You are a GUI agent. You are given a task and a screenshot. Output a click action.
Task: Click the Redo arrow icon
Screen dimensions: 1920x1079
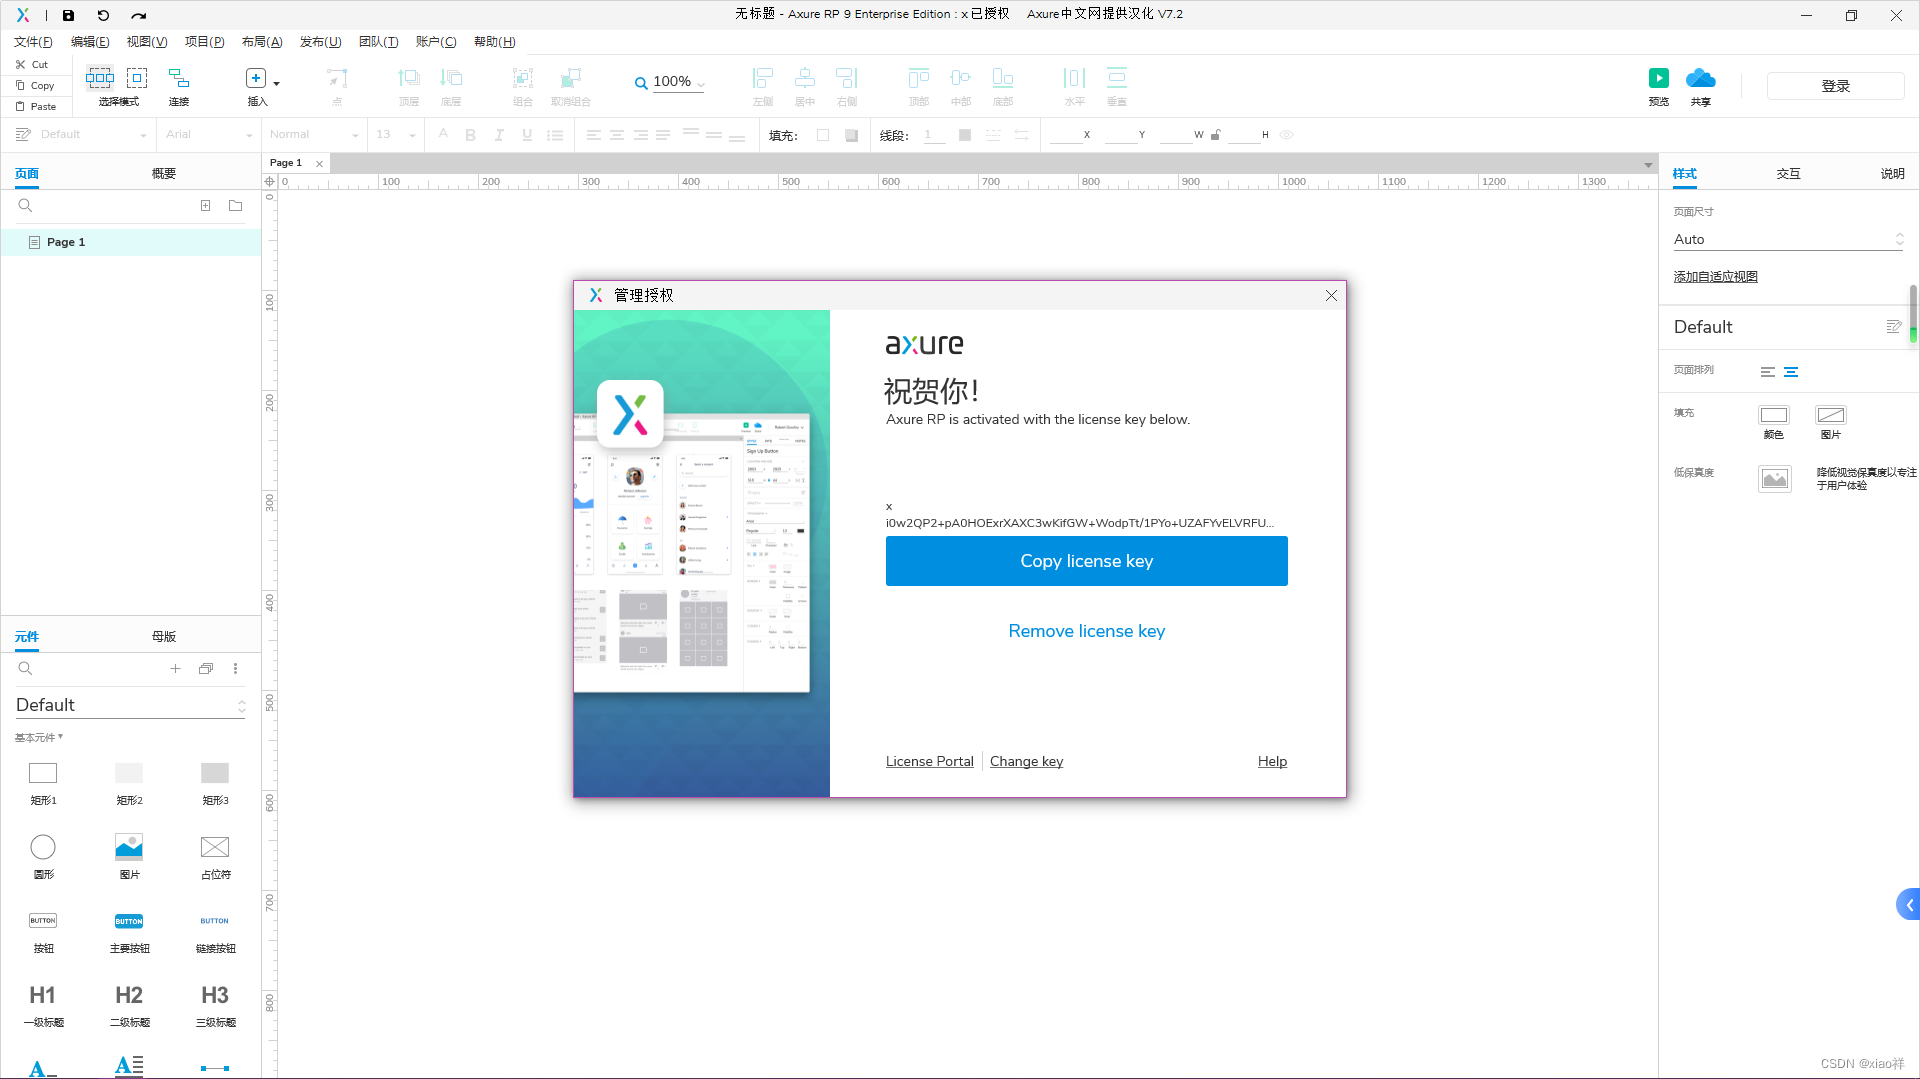coord(139,15)
